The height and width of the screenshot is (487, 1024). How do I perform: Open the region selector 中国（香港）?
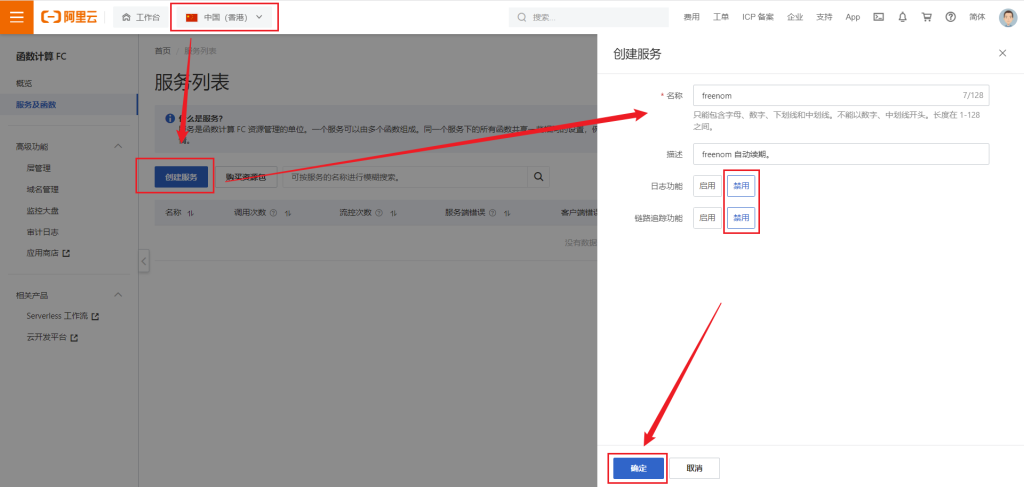(225, 17)
